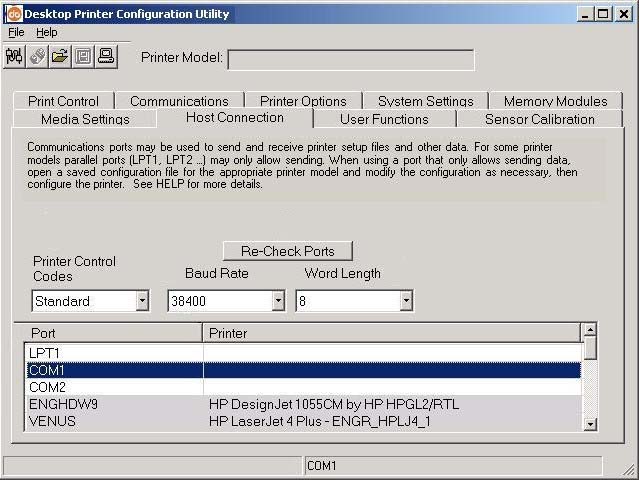The width and height of the screenshot is (639, 480).
Task: Open the Help menu
Action: 47,32
